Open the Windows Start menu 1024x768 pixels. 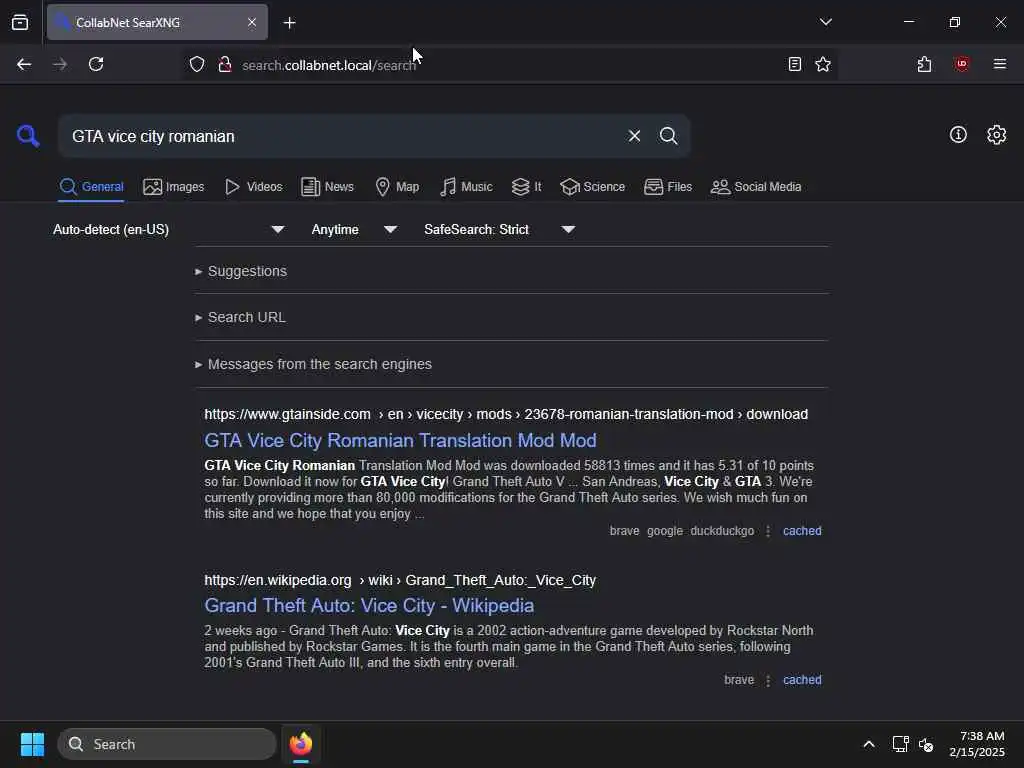tap(32, 744)
